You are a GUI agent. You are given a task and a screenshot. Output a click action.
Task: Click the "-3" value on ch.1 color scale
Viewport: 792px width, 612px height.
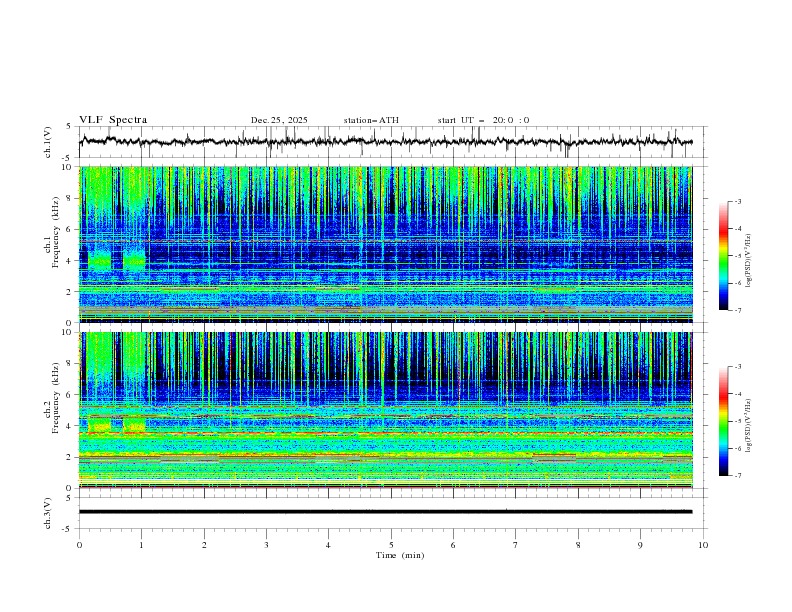pos(737,201)
